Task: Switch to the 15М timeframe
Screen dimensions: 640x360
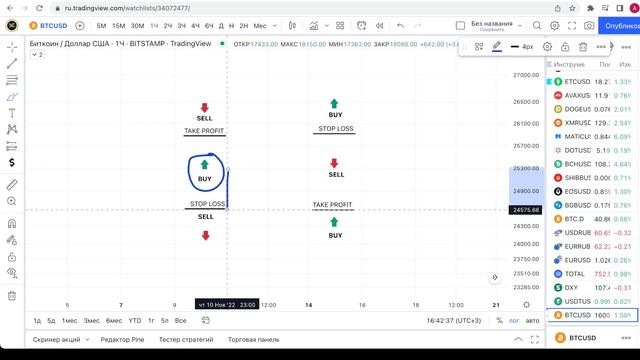Action: pos(118,26)
